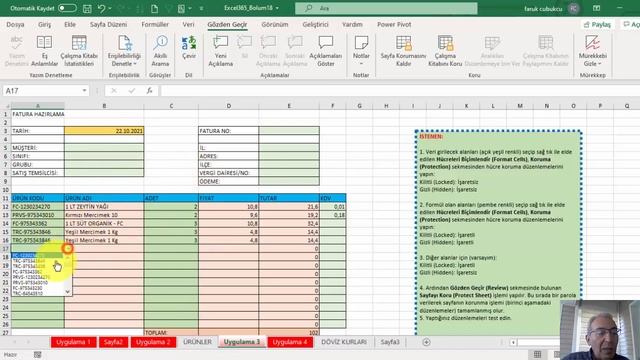Open the Dosya menu
The image size is (640, 360).
pos(16,24)
